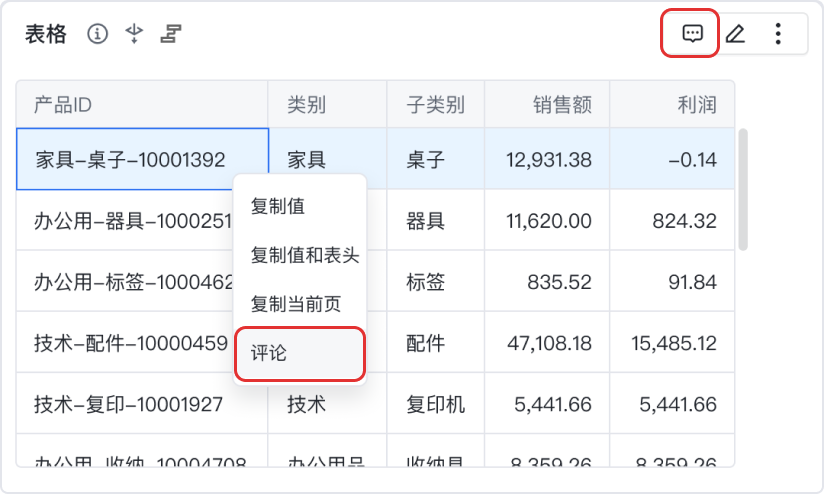Click 复制当前页 in context menu

pos(297,304)
